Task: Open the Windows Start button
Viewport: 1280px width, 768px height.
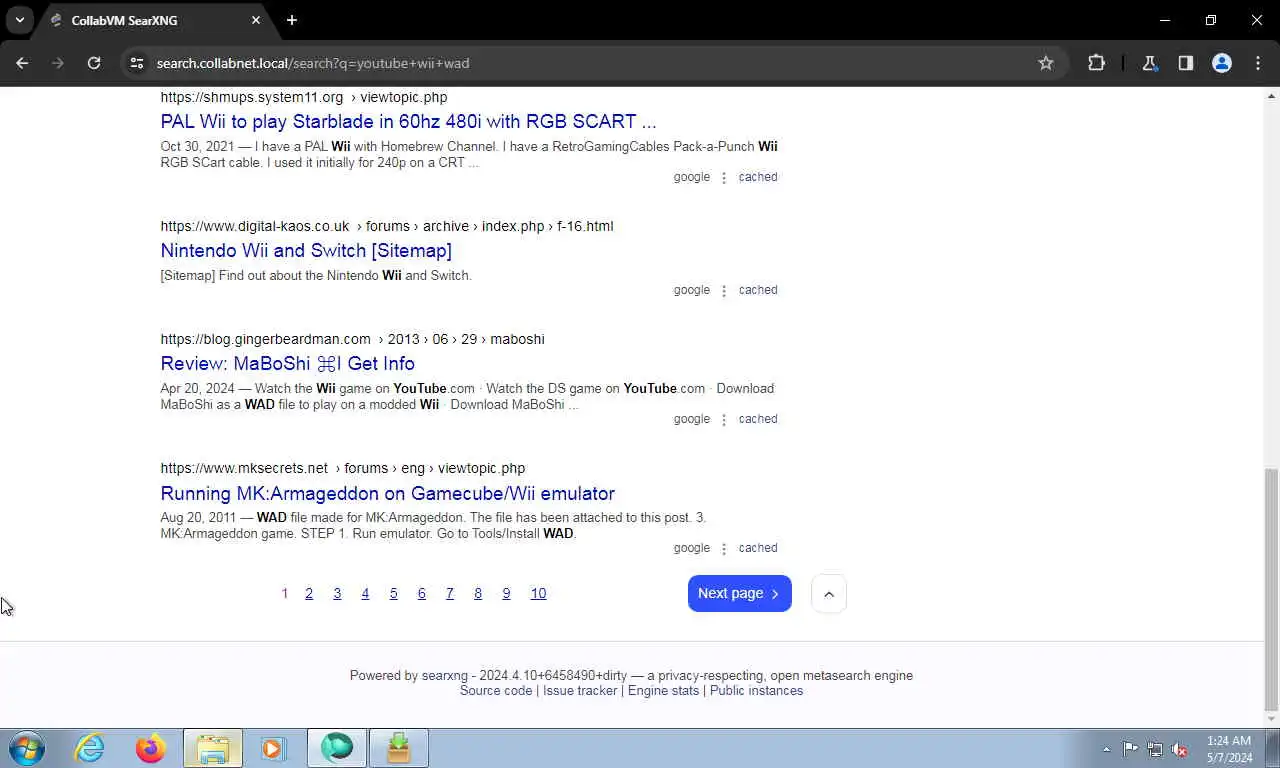Action: click(27, 748)
